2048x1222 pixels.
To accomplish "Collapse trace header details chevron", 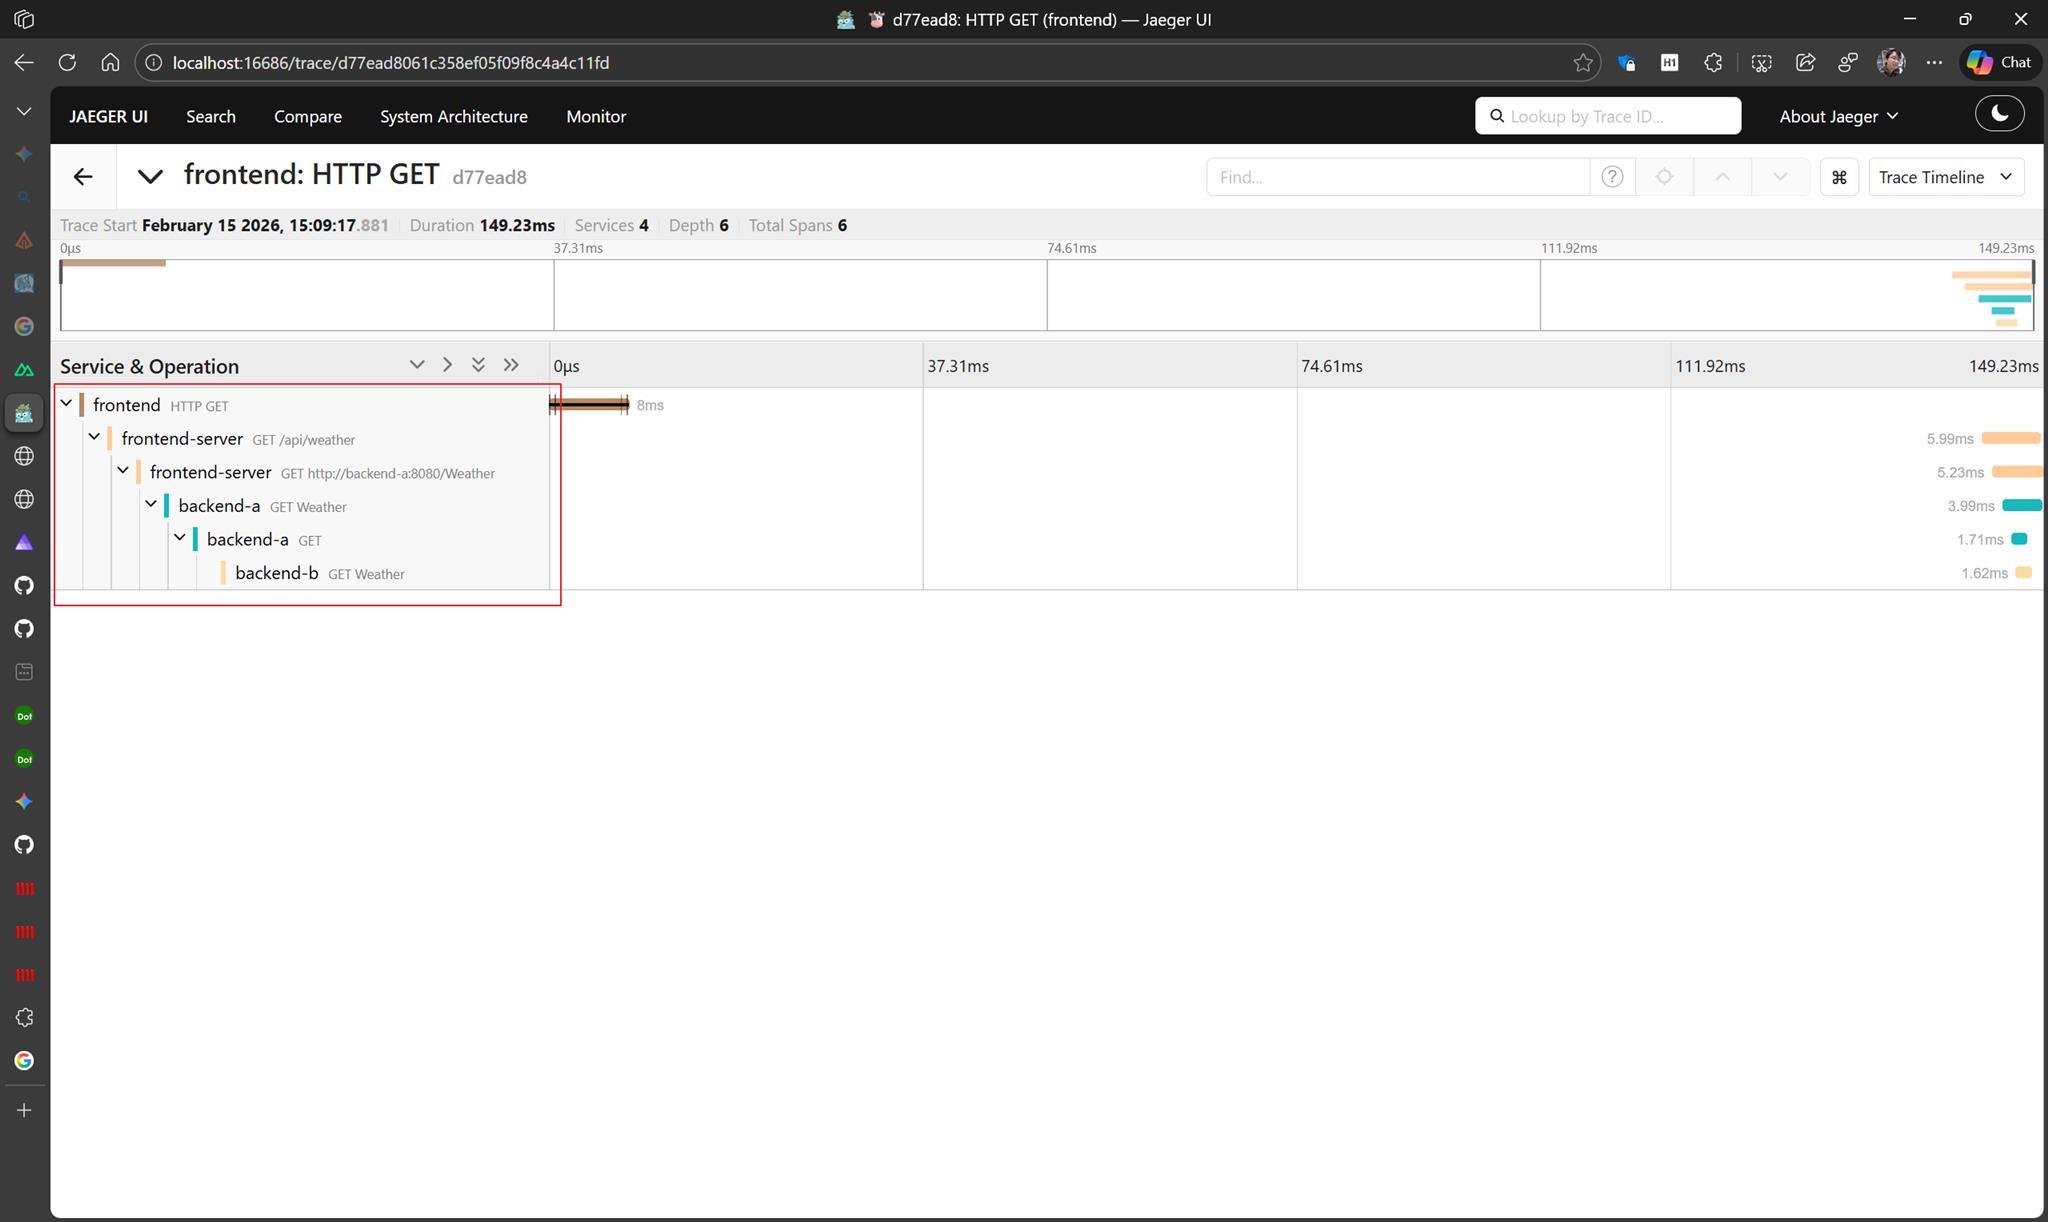I will point(150,177).
